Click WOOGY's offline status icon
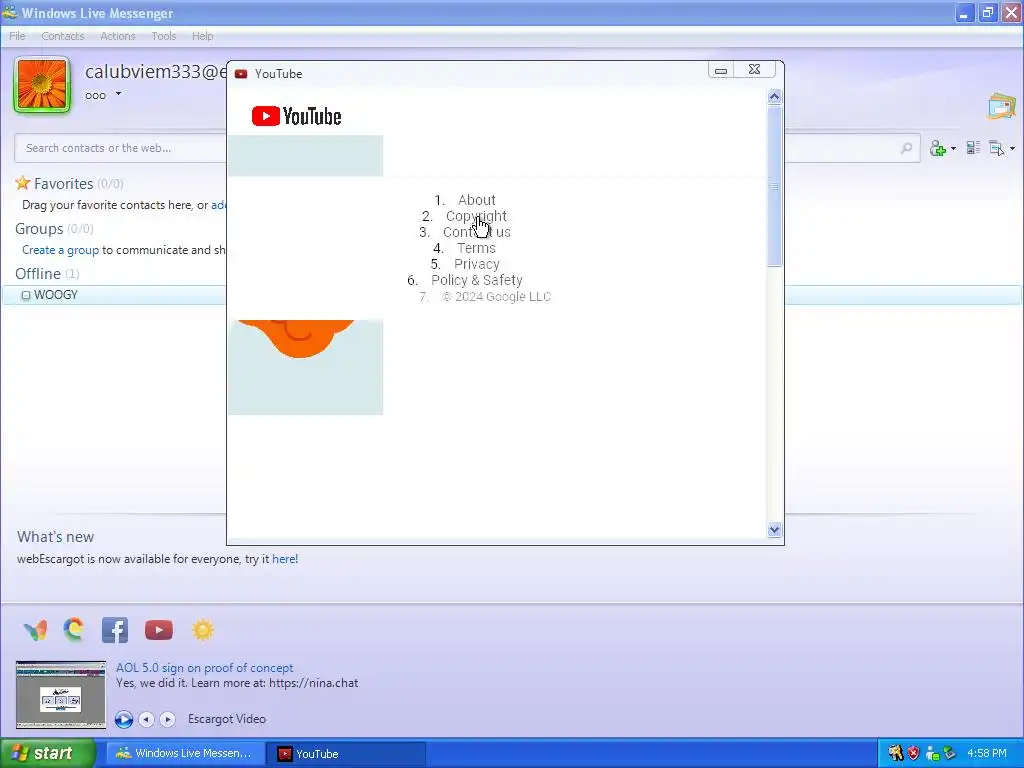The width and height of the screenshot is (1024, 768). [26, 295]
